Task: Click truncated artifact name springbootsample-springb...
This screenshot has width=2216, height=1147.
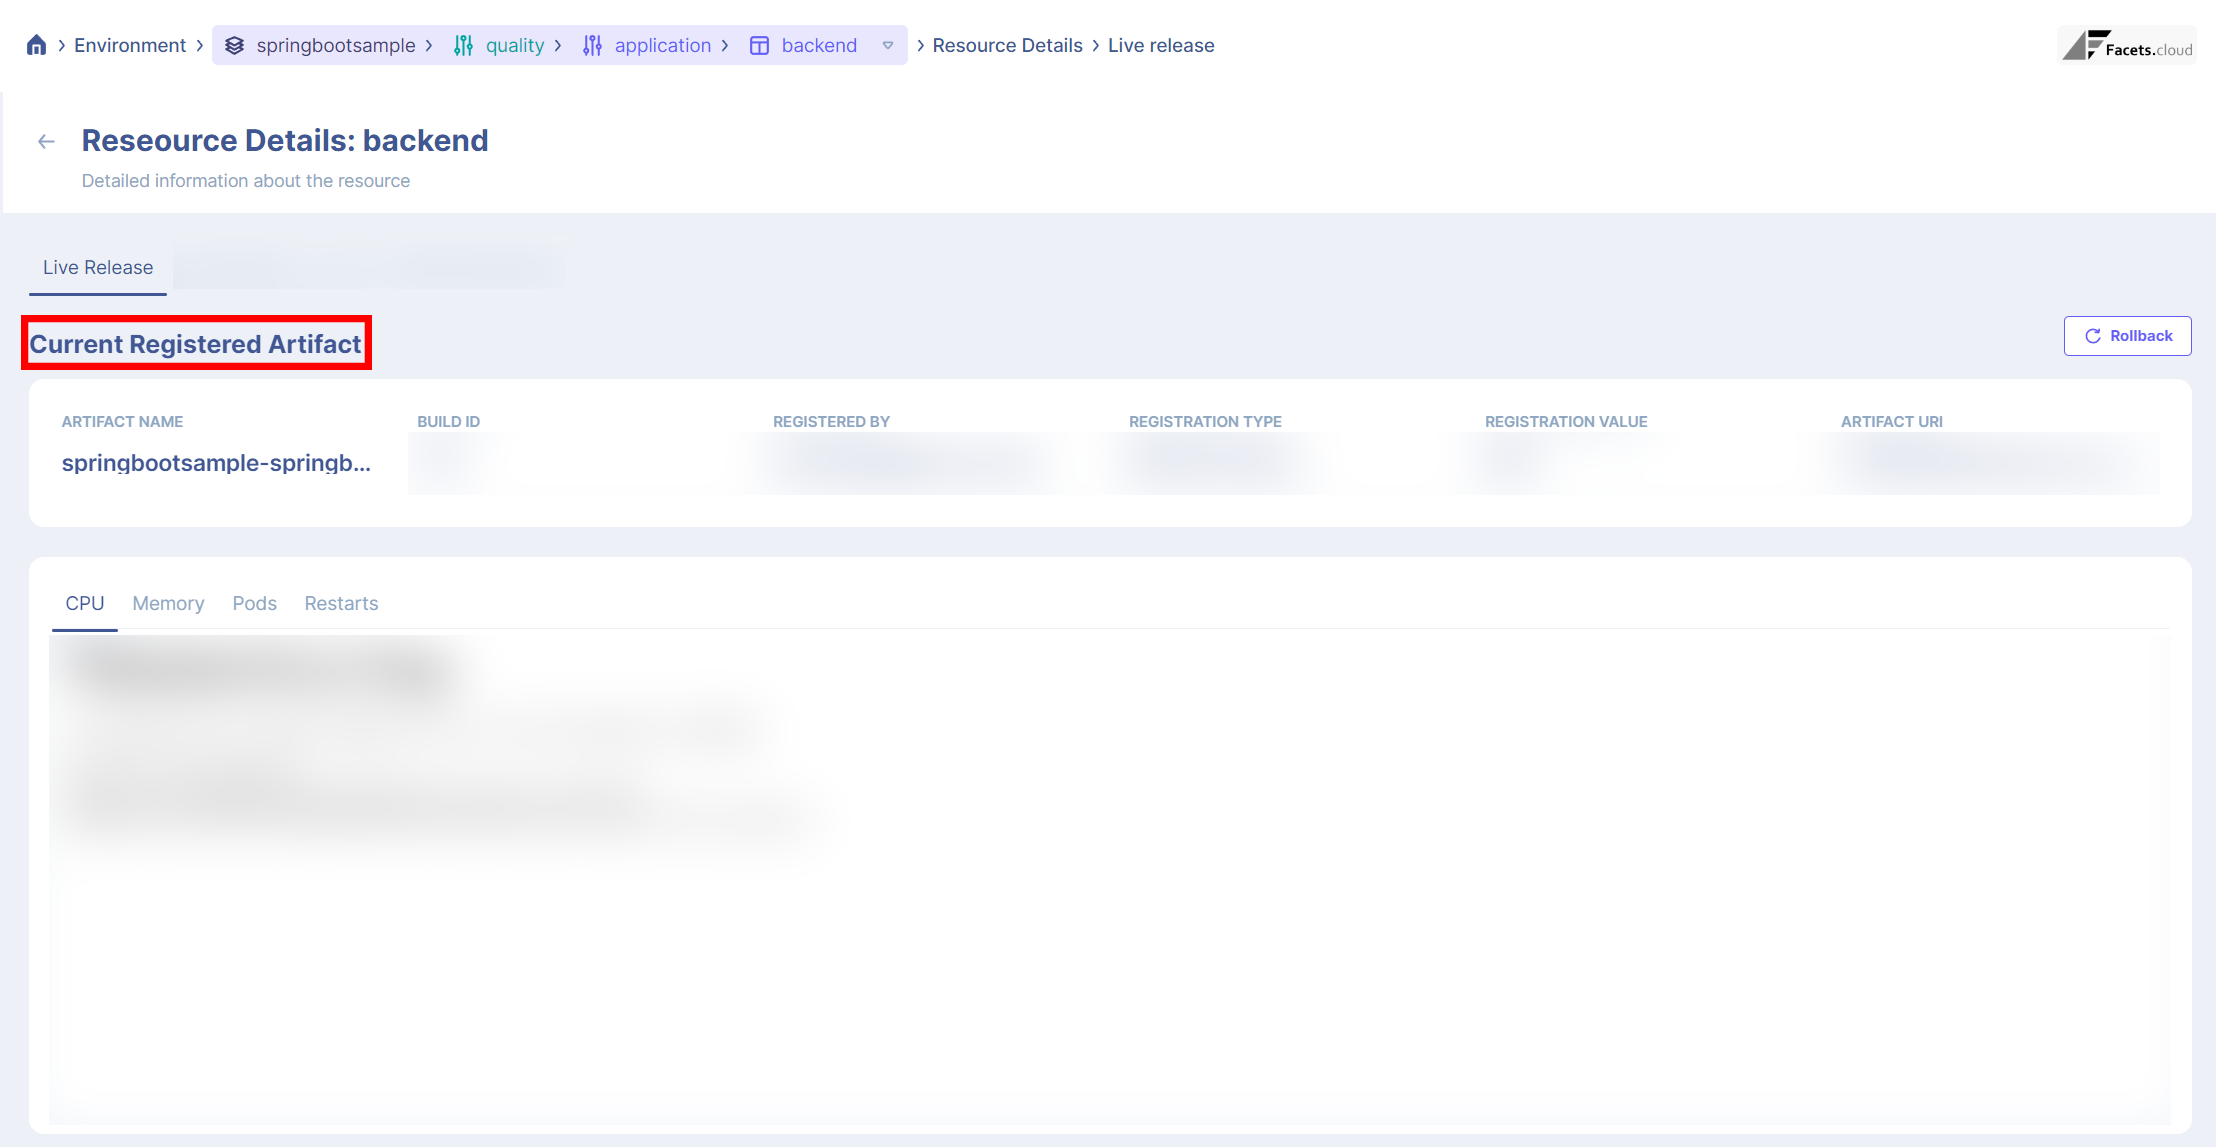Action: (x=216, y=463)
